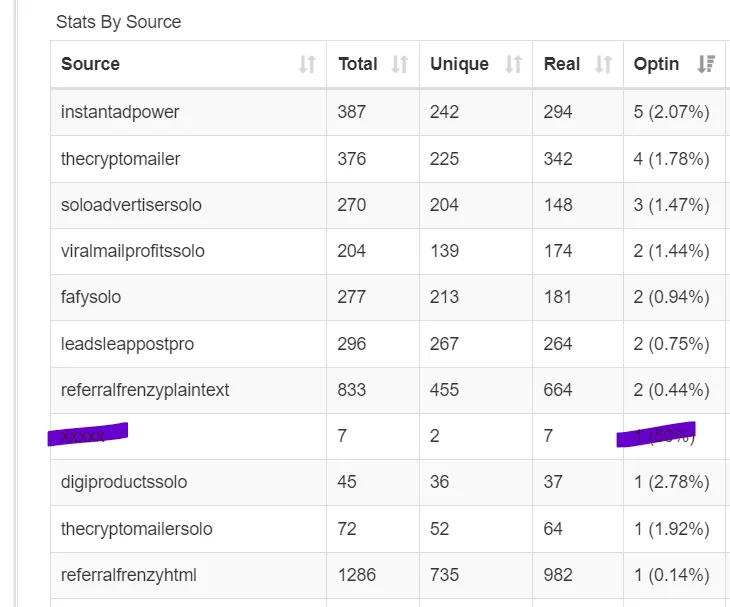Click the Stats By Source heading
Screen dimensions: 730x607
click(118, 21)
